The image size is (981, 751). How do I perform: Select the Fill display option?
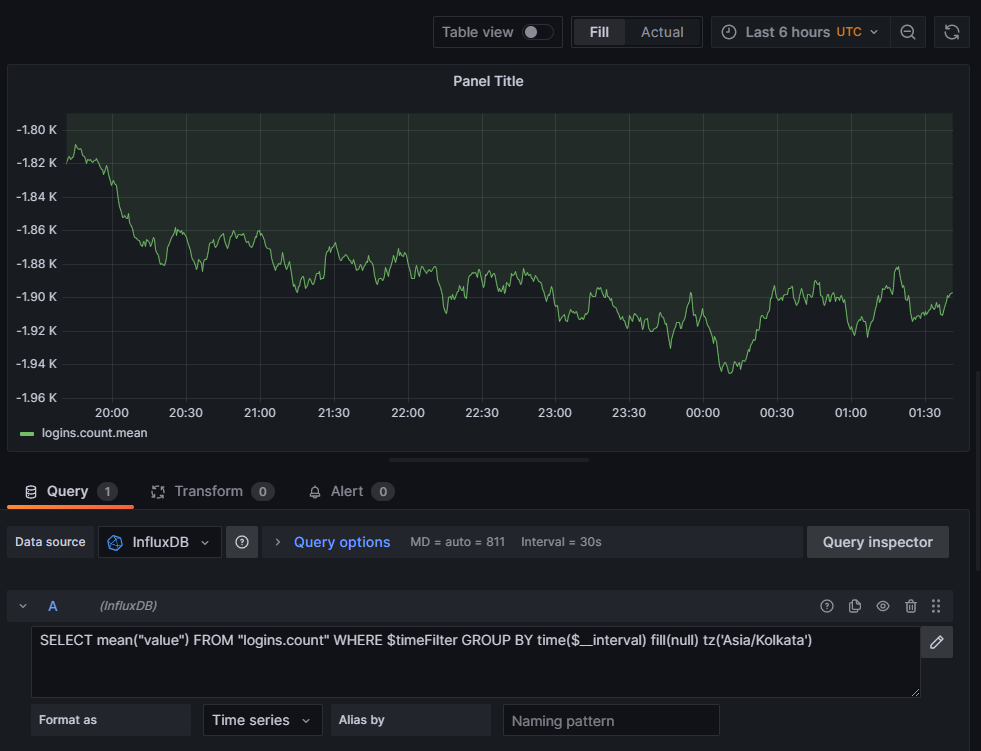[x=599, y=32]
